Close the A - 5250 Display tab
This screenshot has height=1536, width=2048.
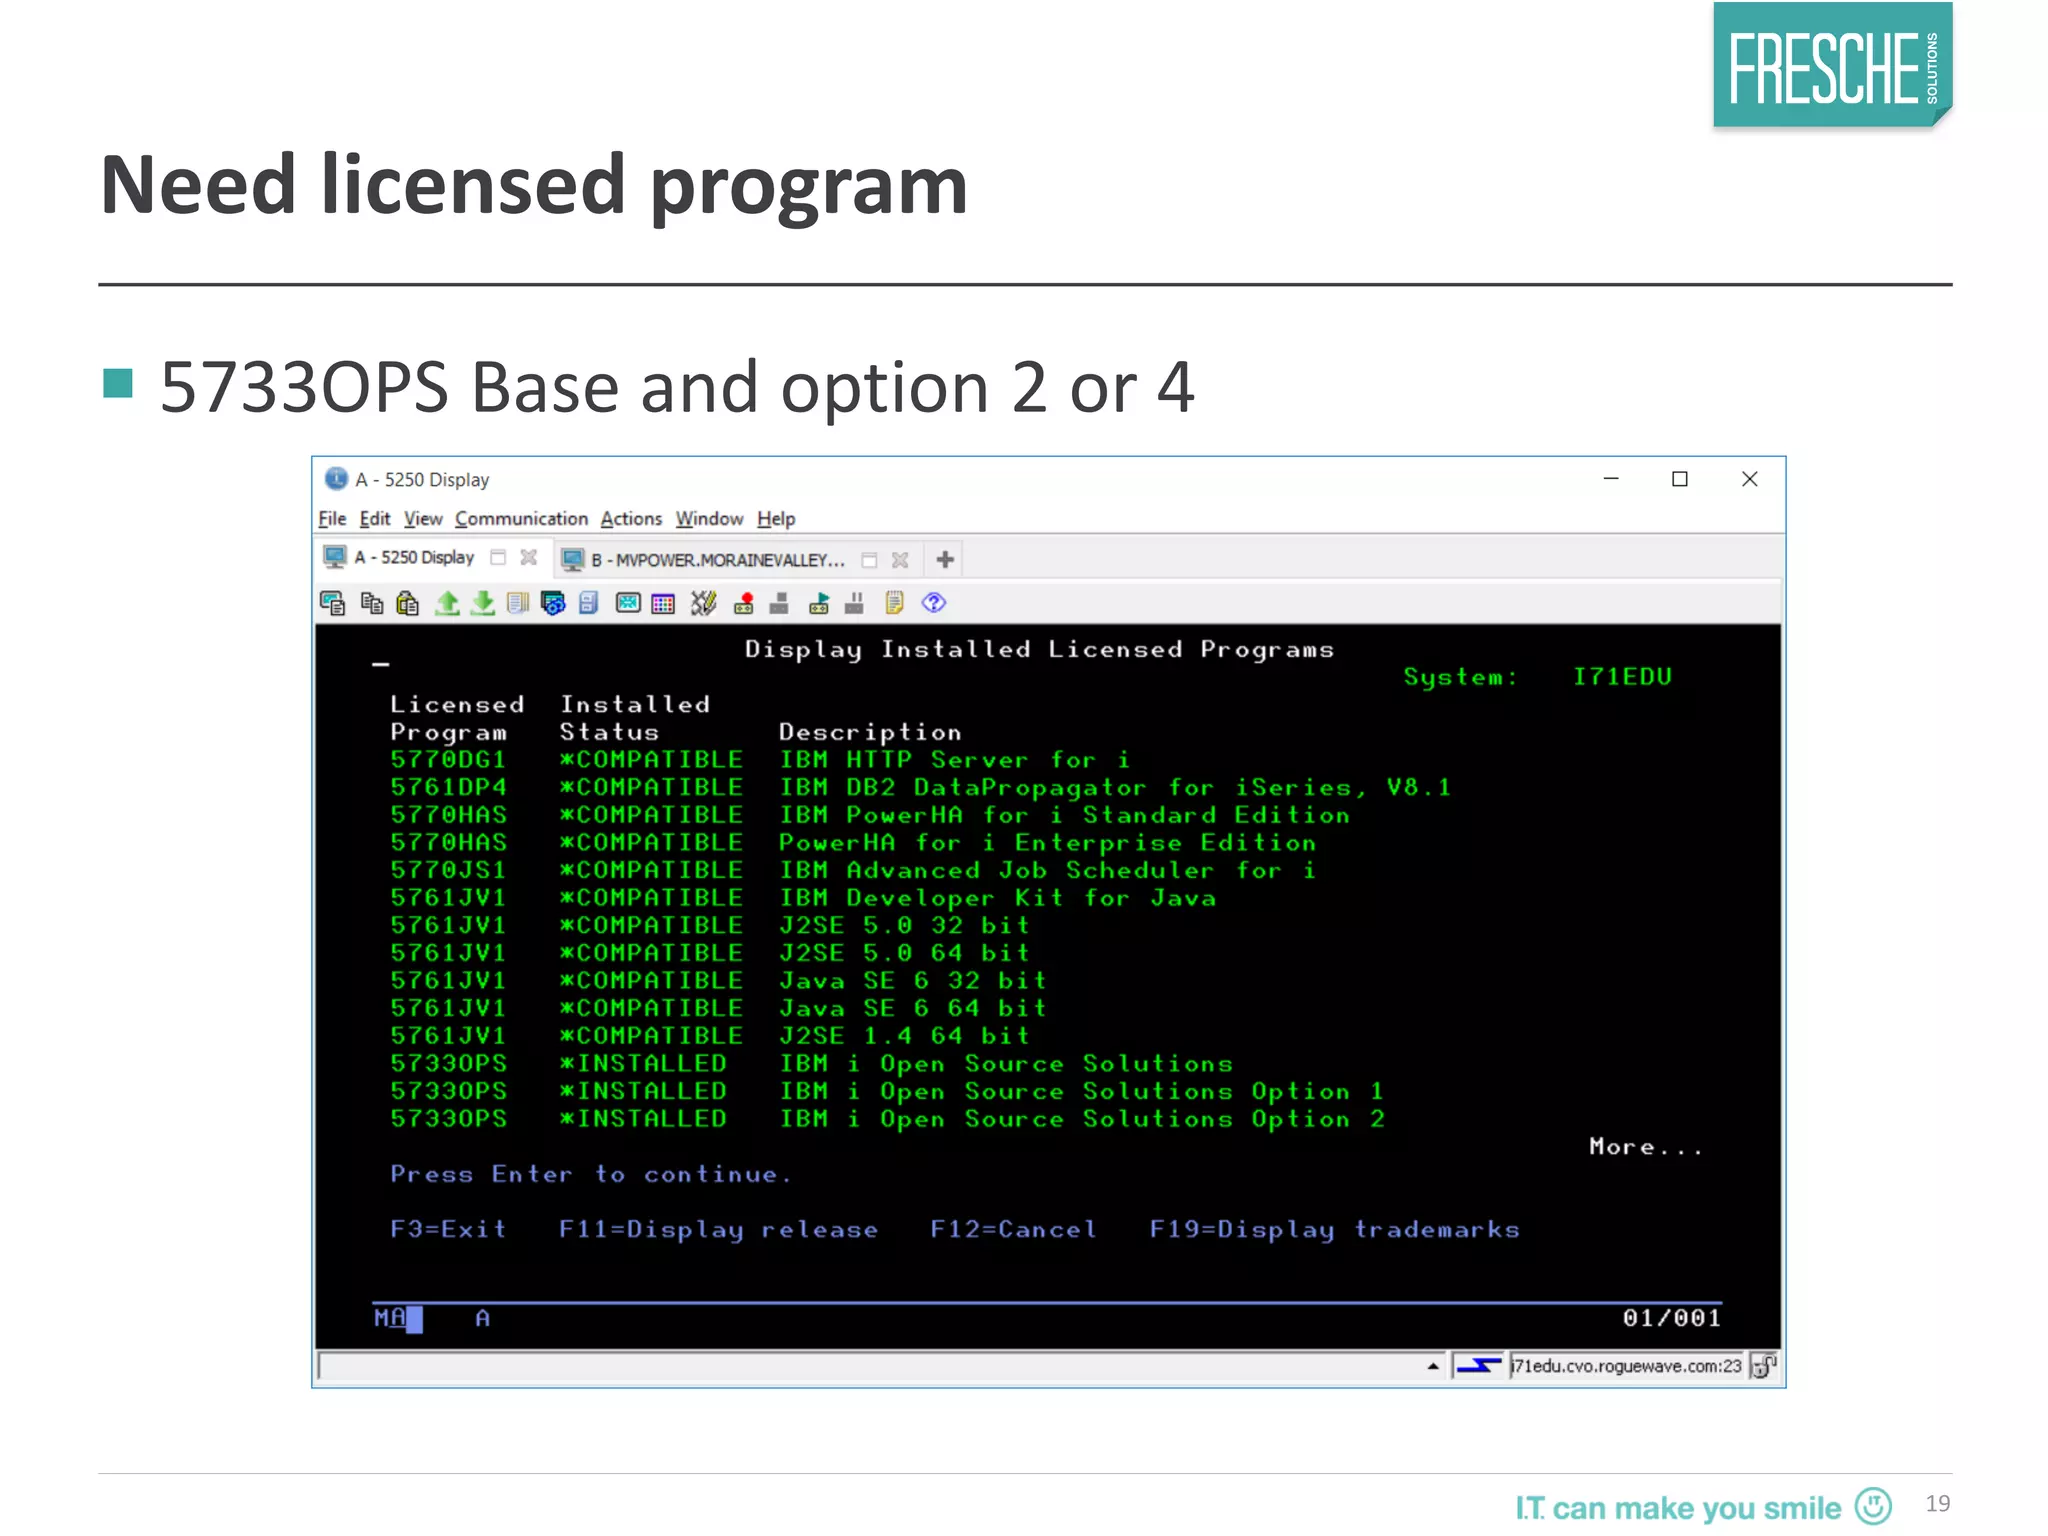[x=529, y=558]
